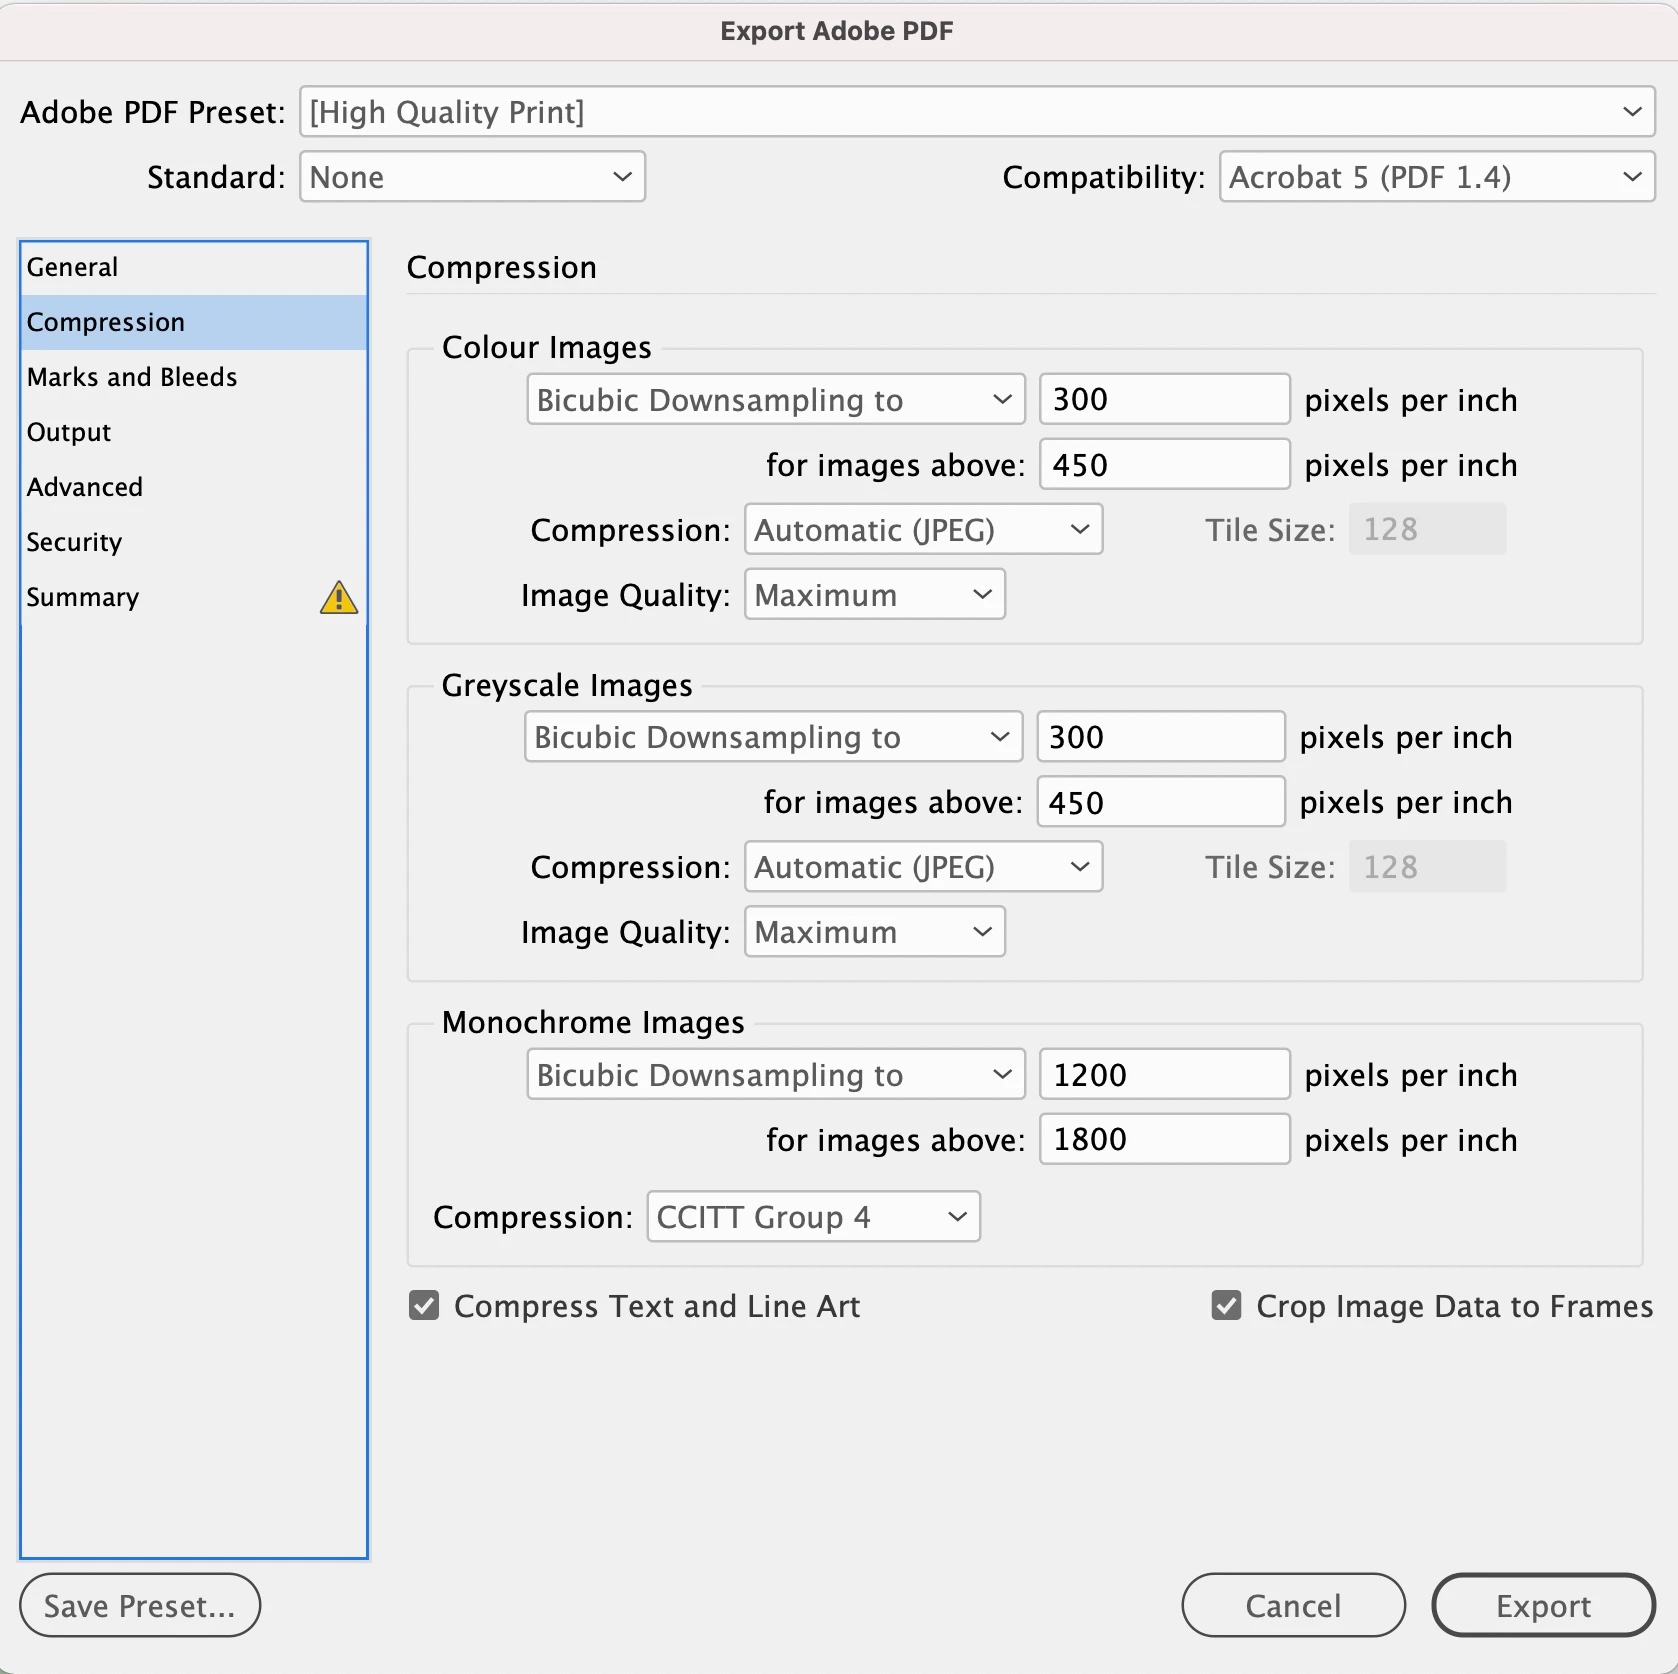Image resolution: width=1678 pixels, height=1674 pixels.
Task: Click Greyscale Images 300 resolution field
Action: point(1160,737)
